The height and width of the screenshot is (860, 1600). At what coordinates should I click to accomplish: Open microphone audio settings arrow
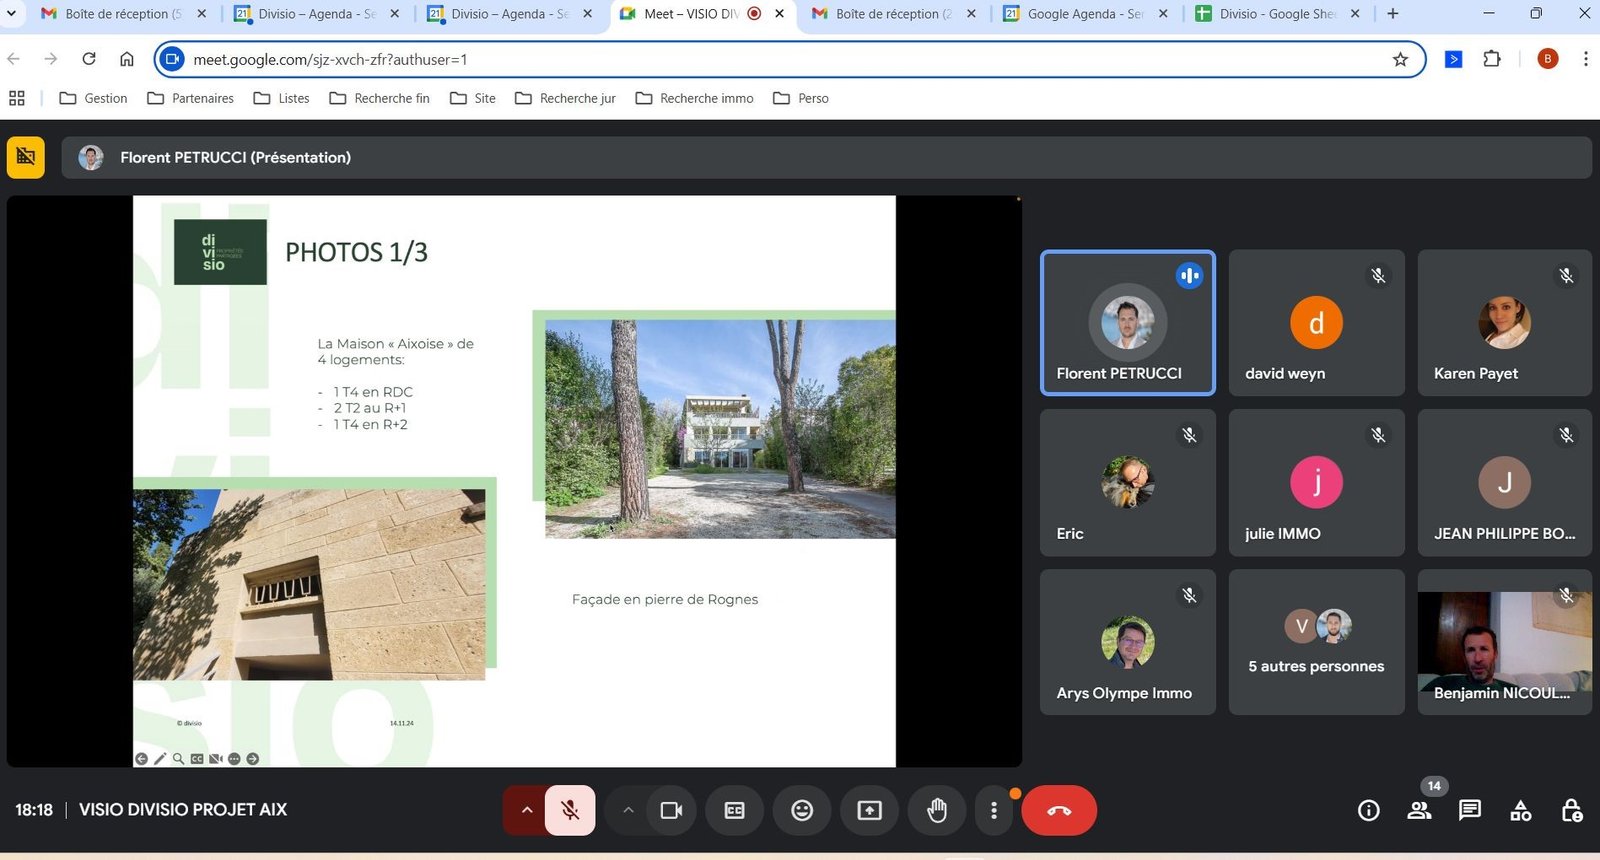(526, 810)
